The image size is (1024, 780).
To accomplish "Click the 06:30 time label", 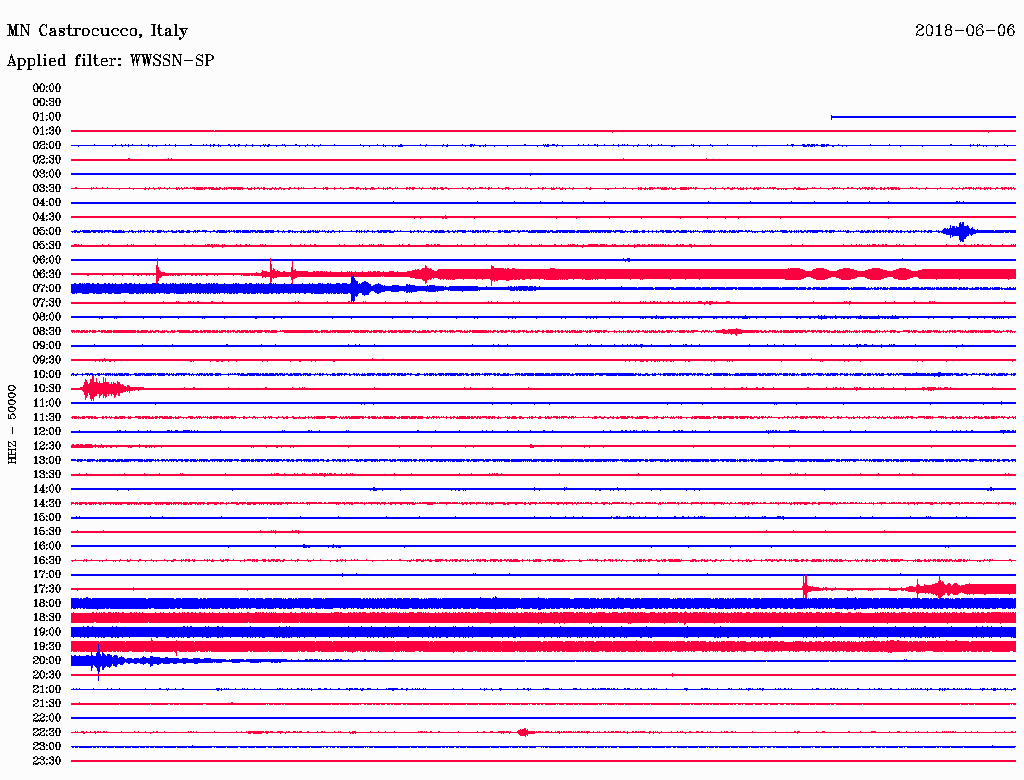I will [46, 274].
